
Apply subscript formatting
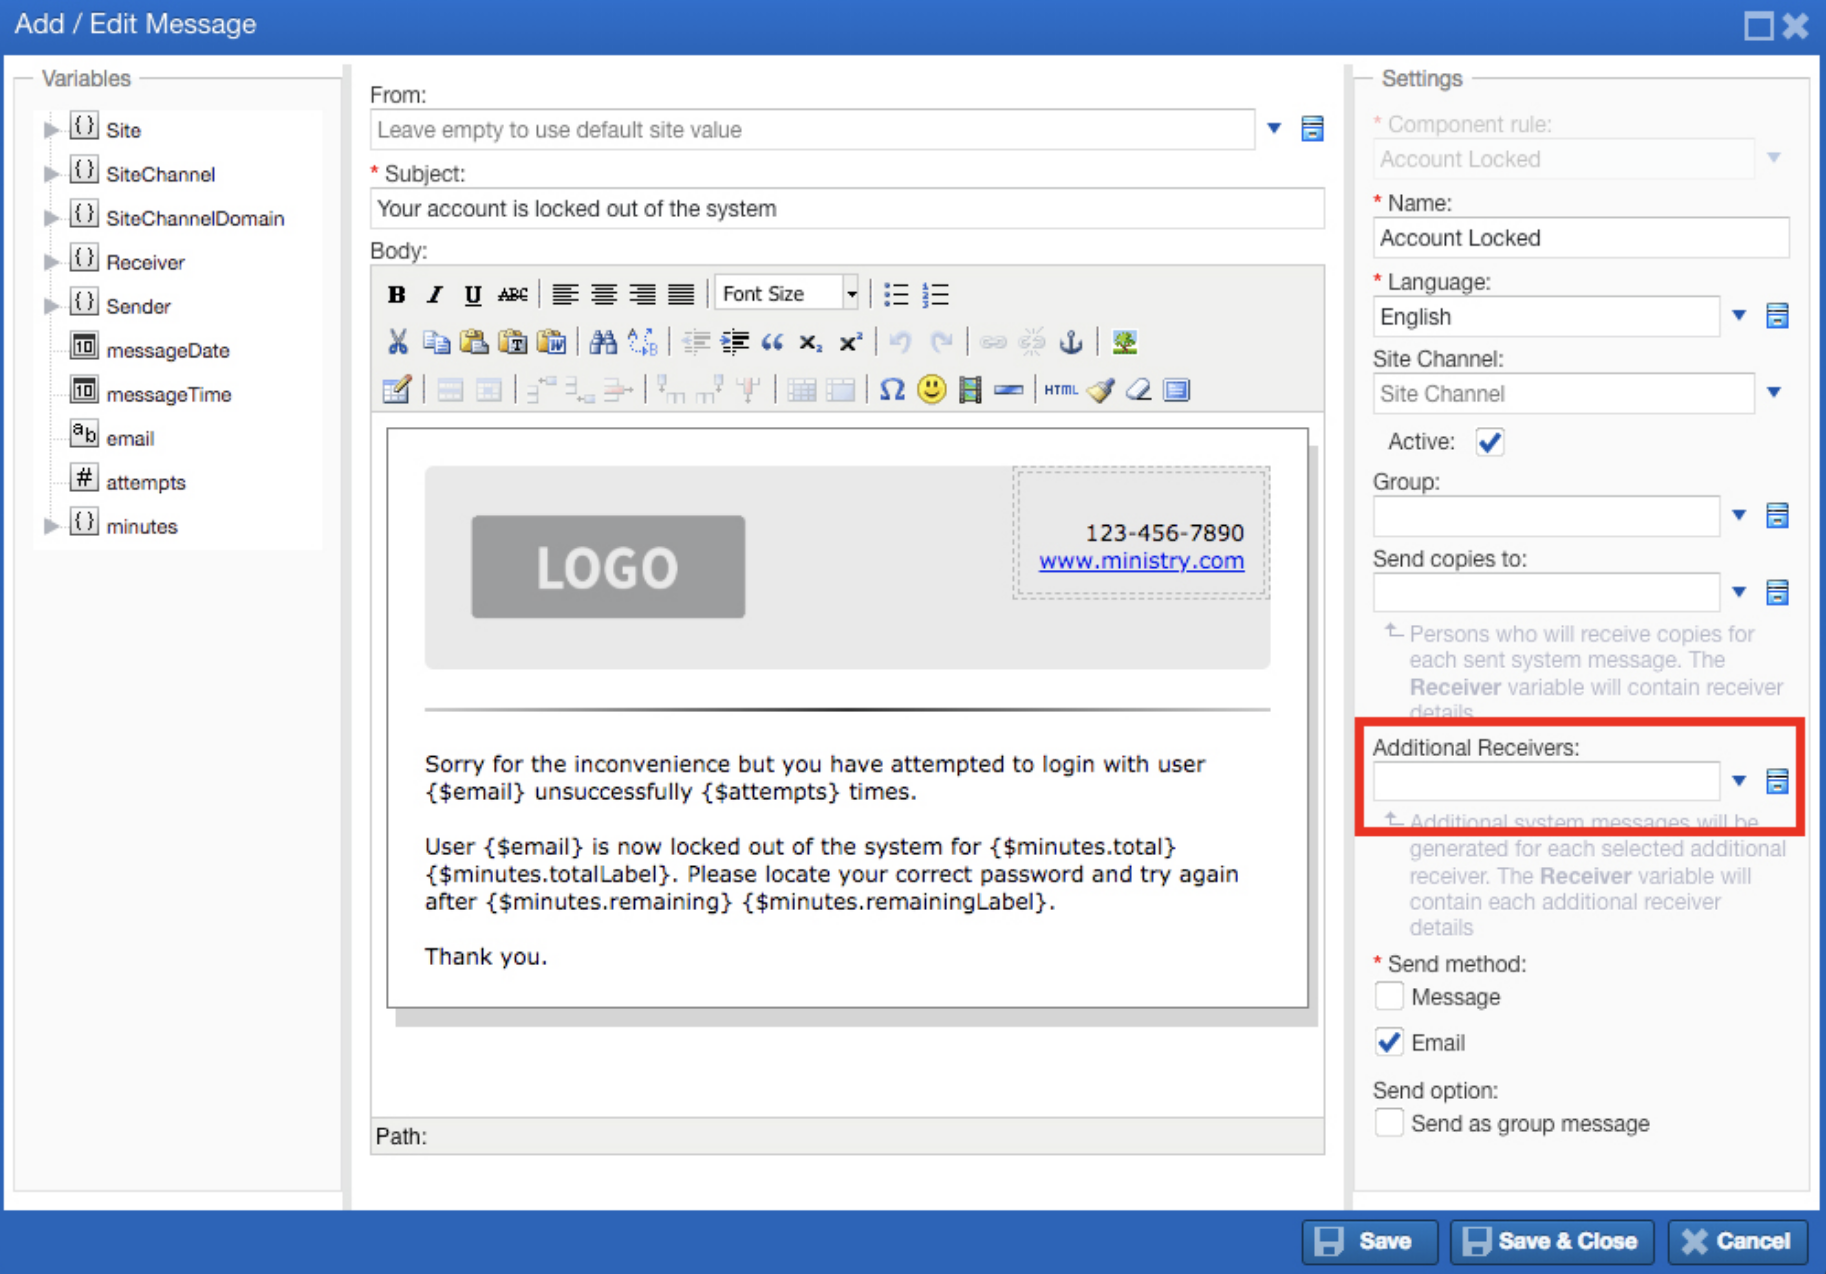click(810, 342)
